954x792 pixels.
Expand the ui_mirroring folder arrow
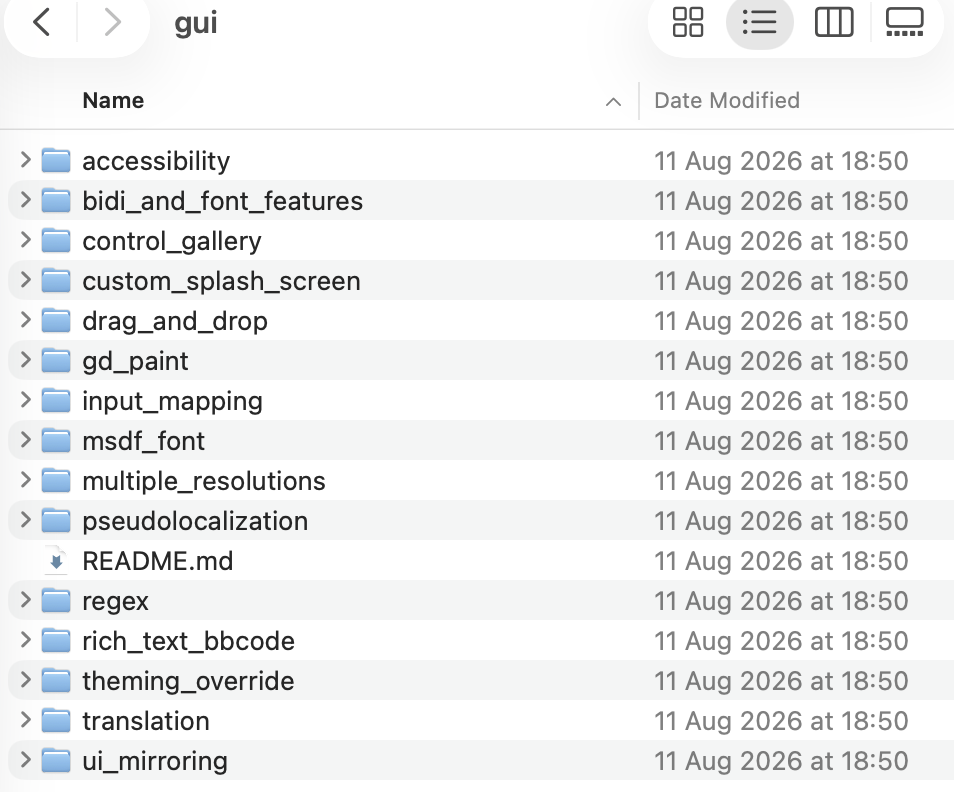[x=26, y=761]
